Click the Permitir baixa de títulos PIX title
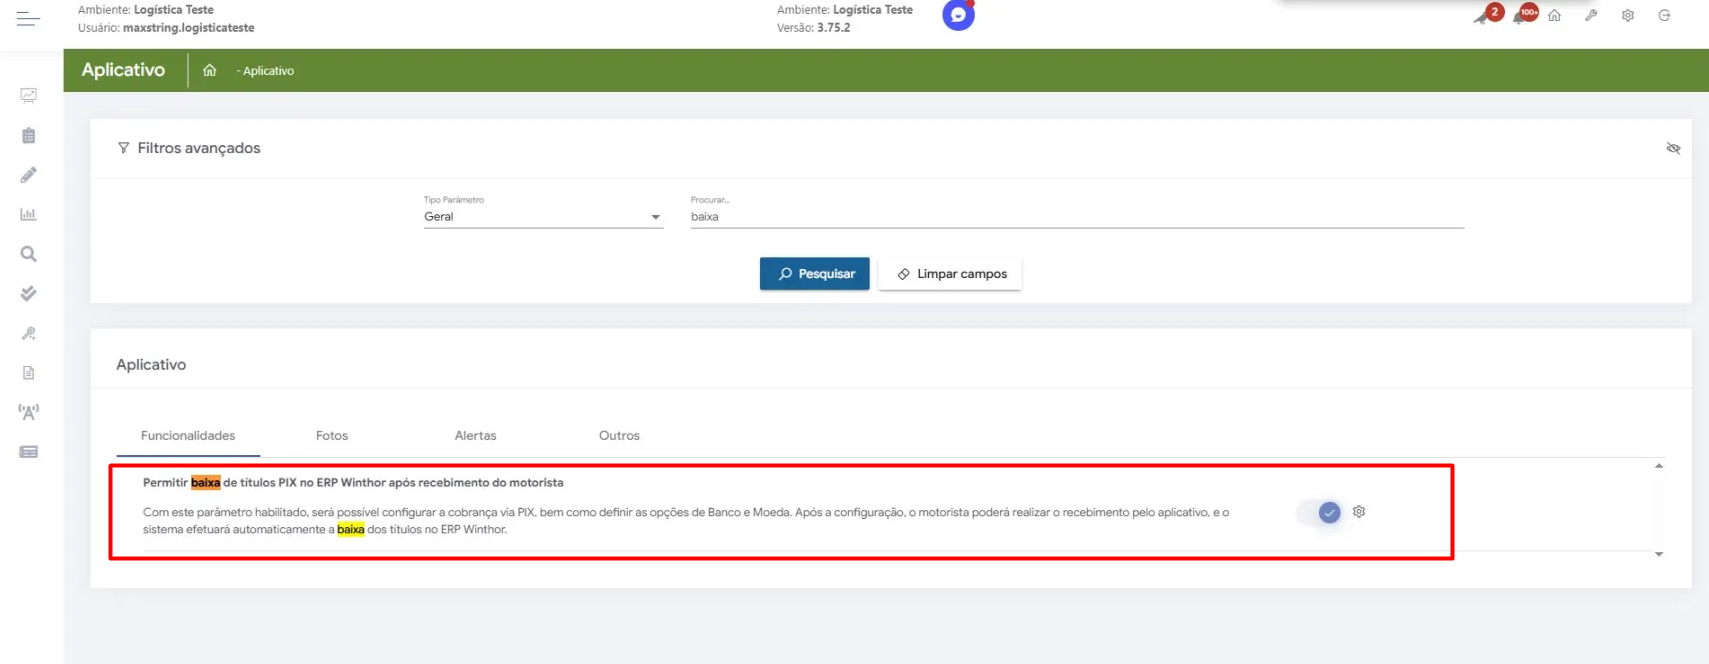The height and width of the screenshot is (664, 1709). click(353, 482)
